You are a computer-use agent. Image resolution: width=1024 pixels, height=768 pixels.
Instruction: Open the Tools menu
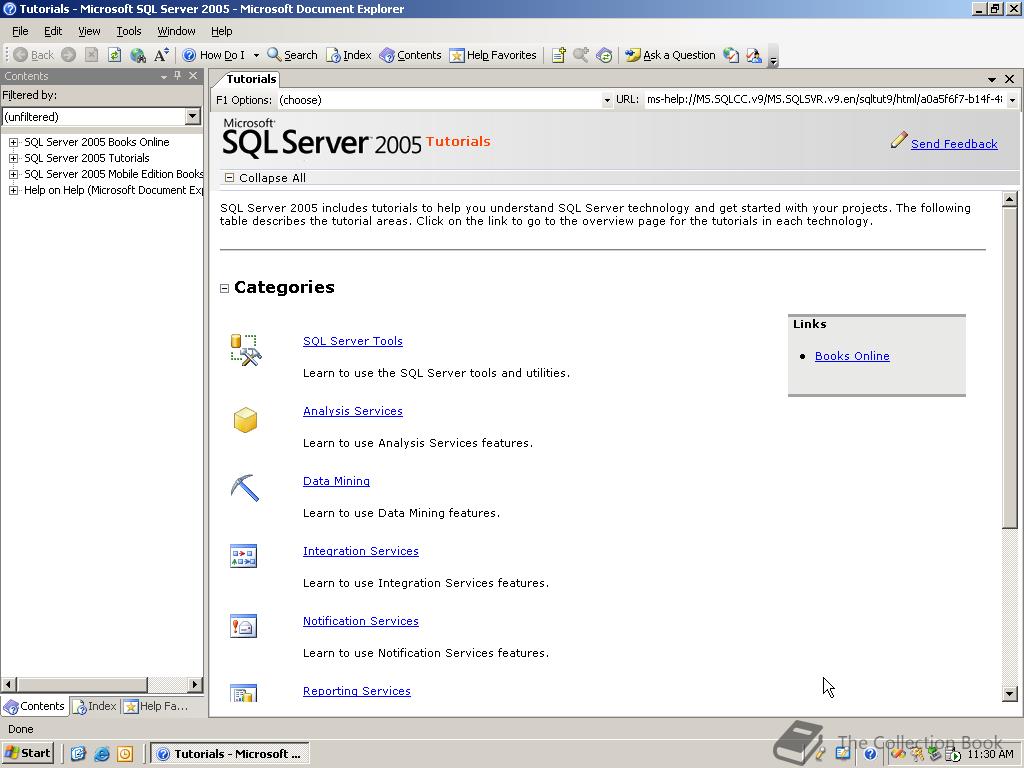click(x=129, y=31)
